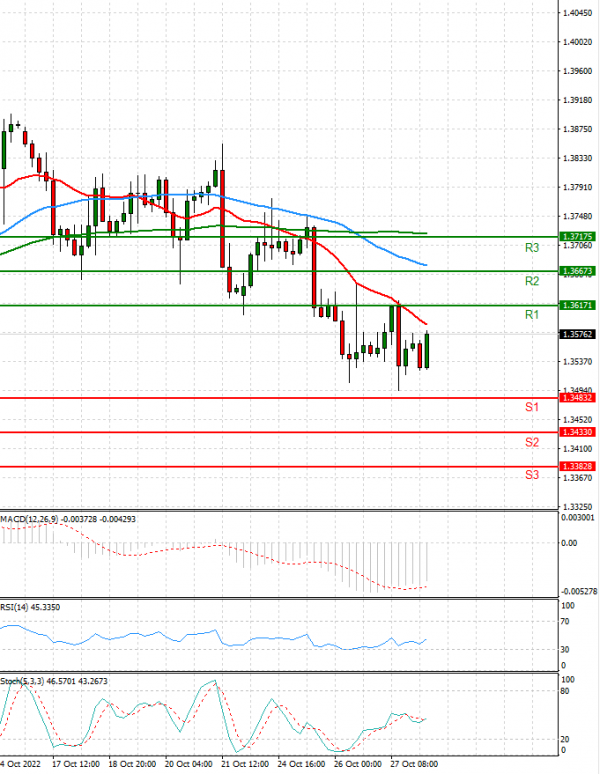Select the 24 Oct 16:00 time label

[301, 764]
